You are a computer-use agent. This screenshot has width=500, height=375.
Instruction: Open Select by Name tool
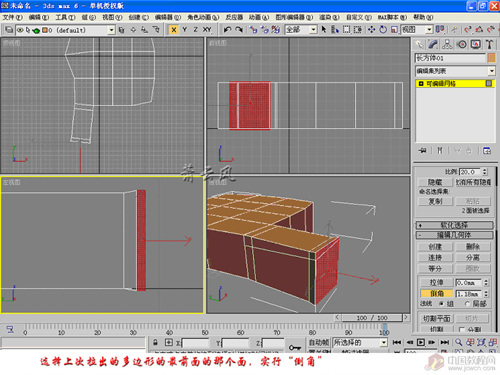[335, 30]
